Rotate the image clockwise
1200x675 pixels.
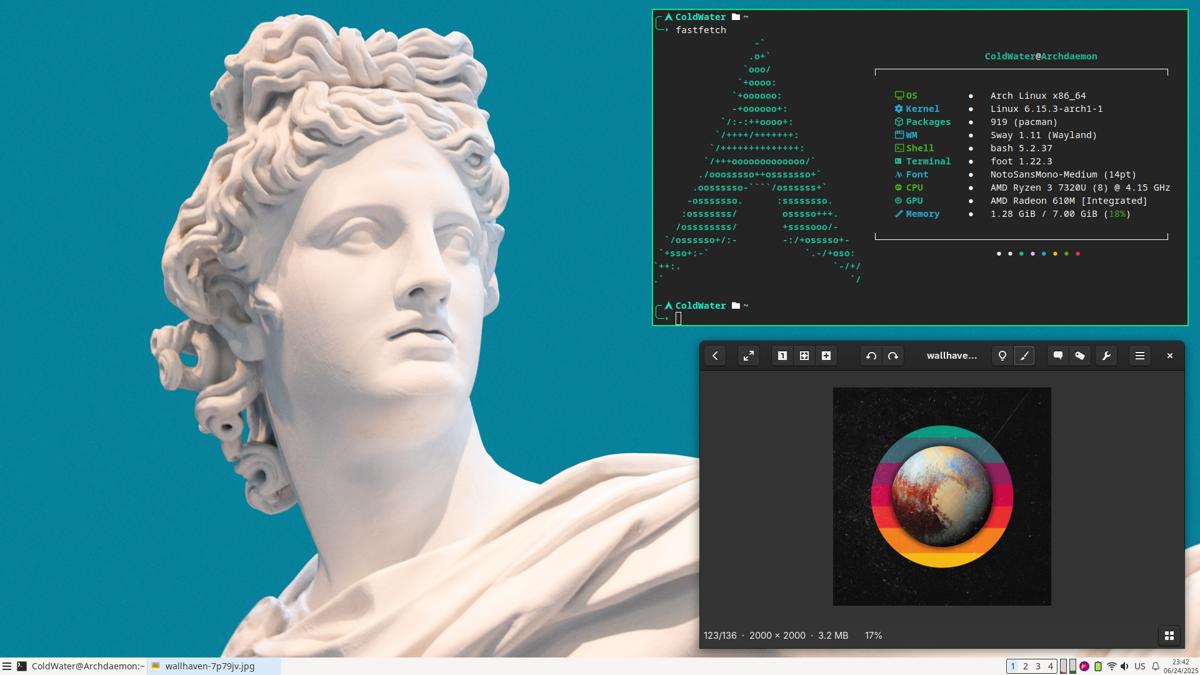pos(893,356)
